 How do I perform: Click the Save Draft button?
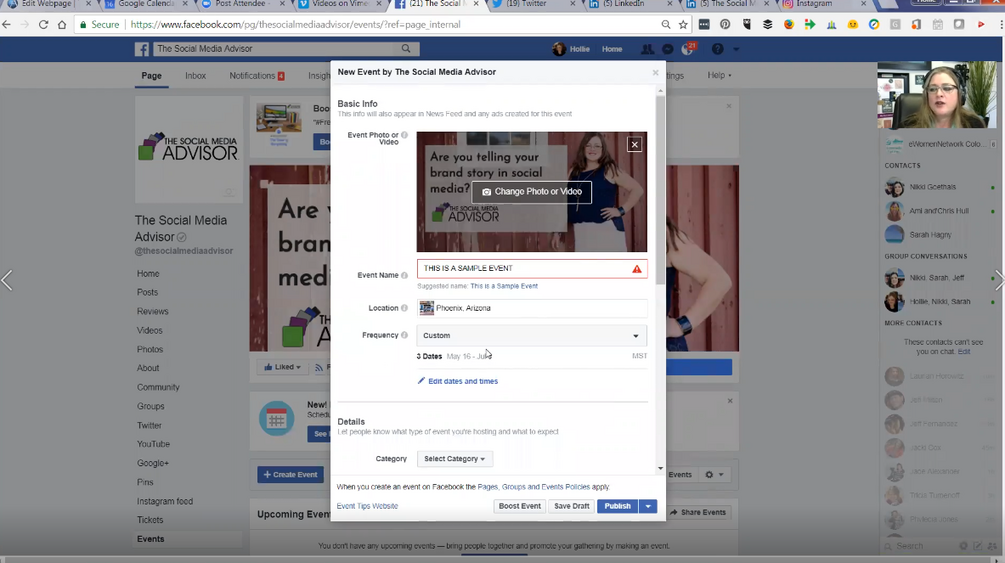click(572, 506)
